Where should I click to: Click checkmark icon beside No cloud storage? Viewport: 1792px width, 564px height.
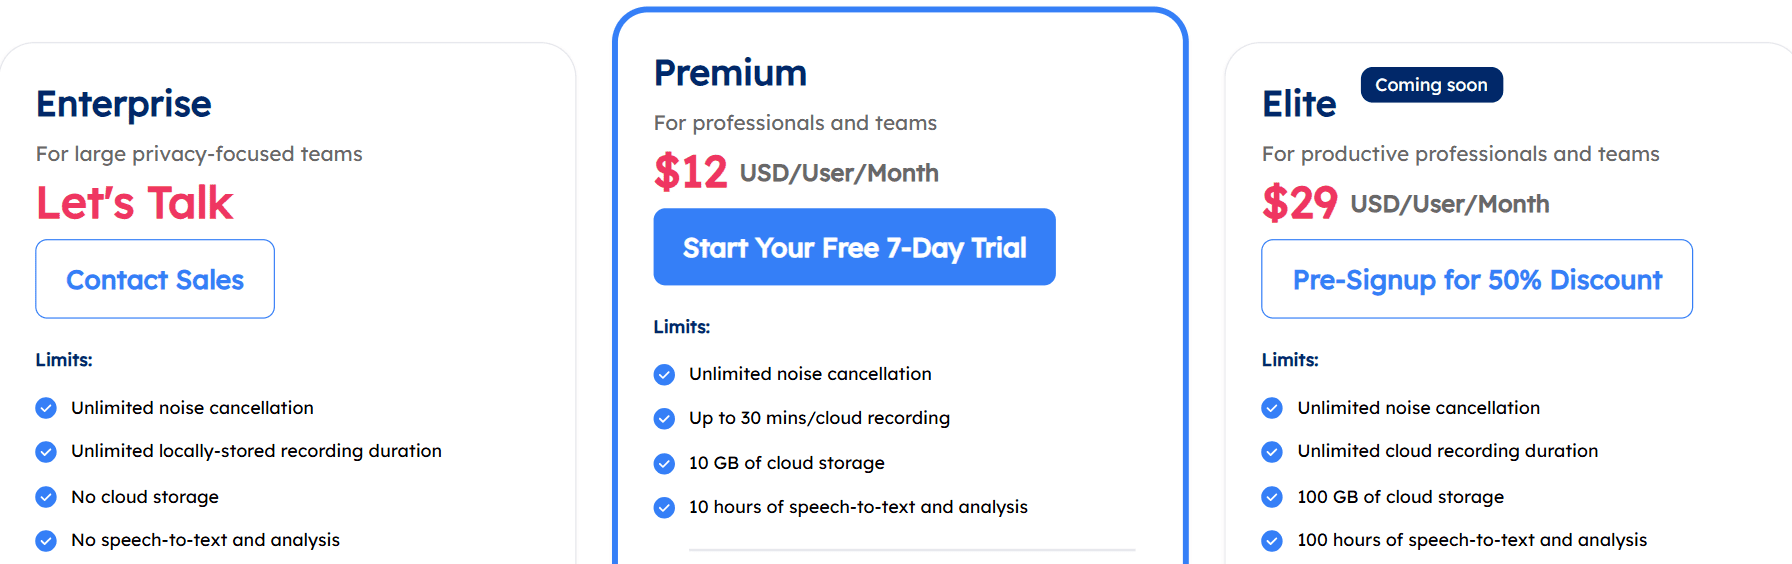click(x=46, y=497)
